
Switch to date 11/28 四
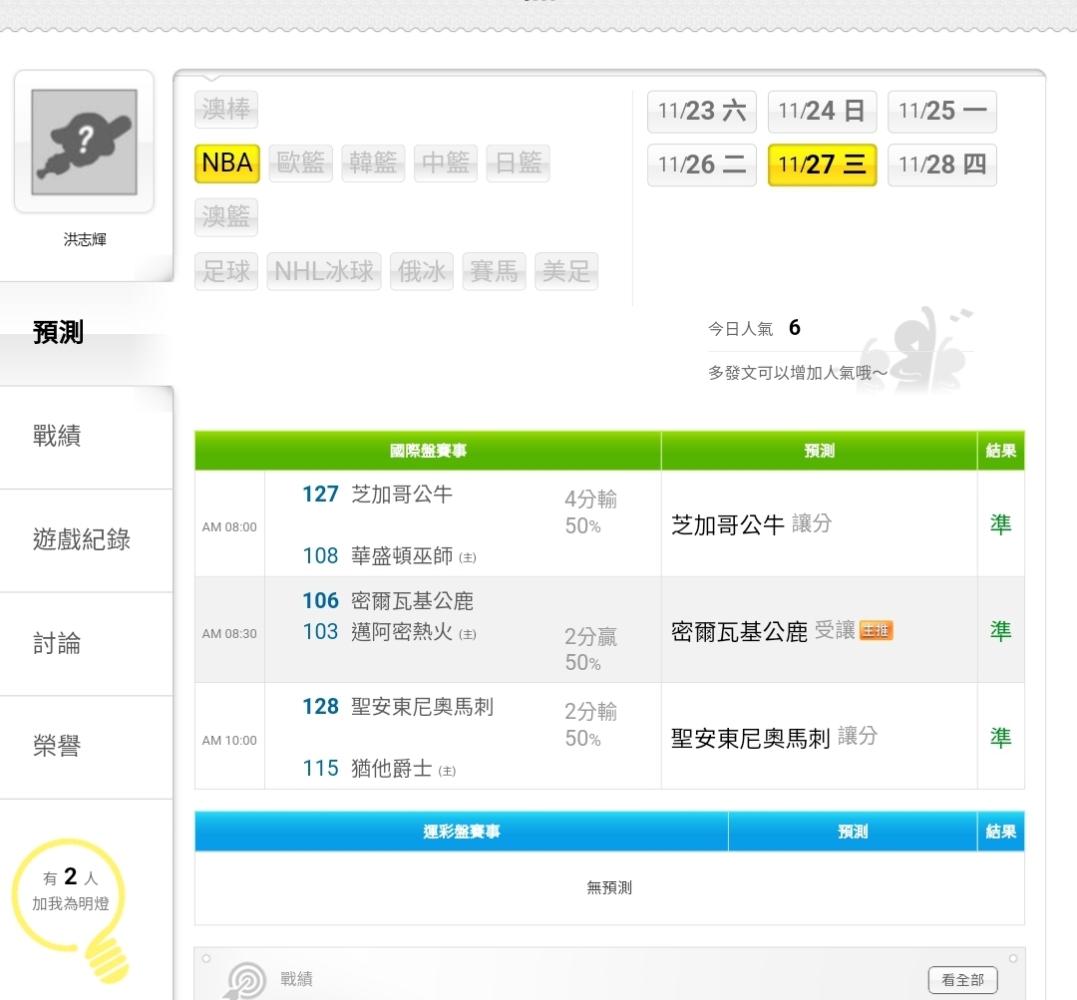point(942,165)
